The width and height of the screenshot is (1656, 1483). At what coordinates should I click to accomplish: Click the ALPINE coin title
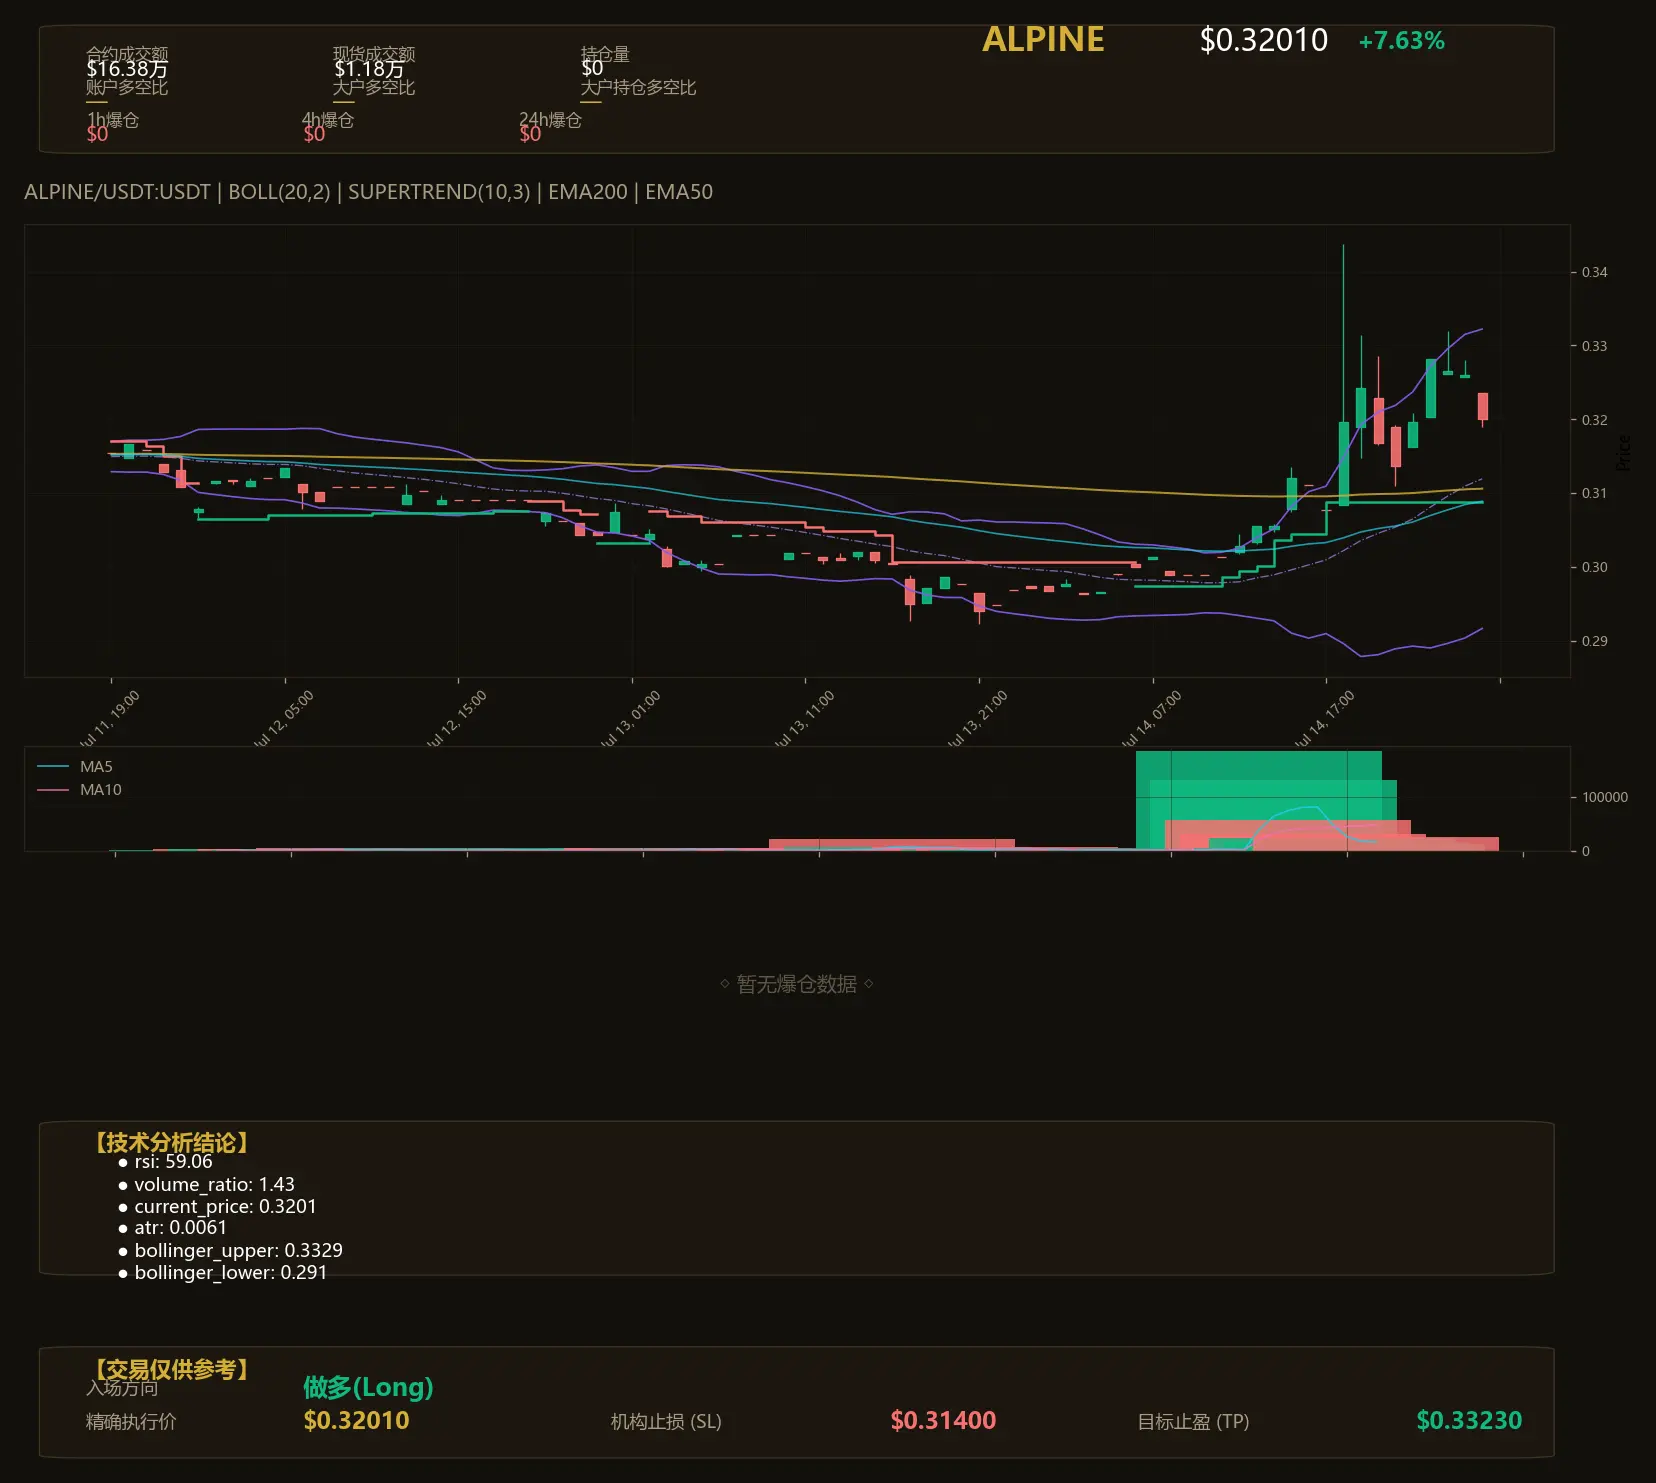pyautogui.click(x=1043, y=39)
